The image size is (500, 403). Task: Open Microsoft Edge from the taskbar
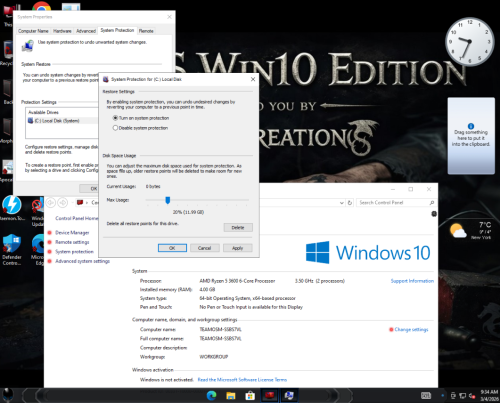tap(211, 395)
